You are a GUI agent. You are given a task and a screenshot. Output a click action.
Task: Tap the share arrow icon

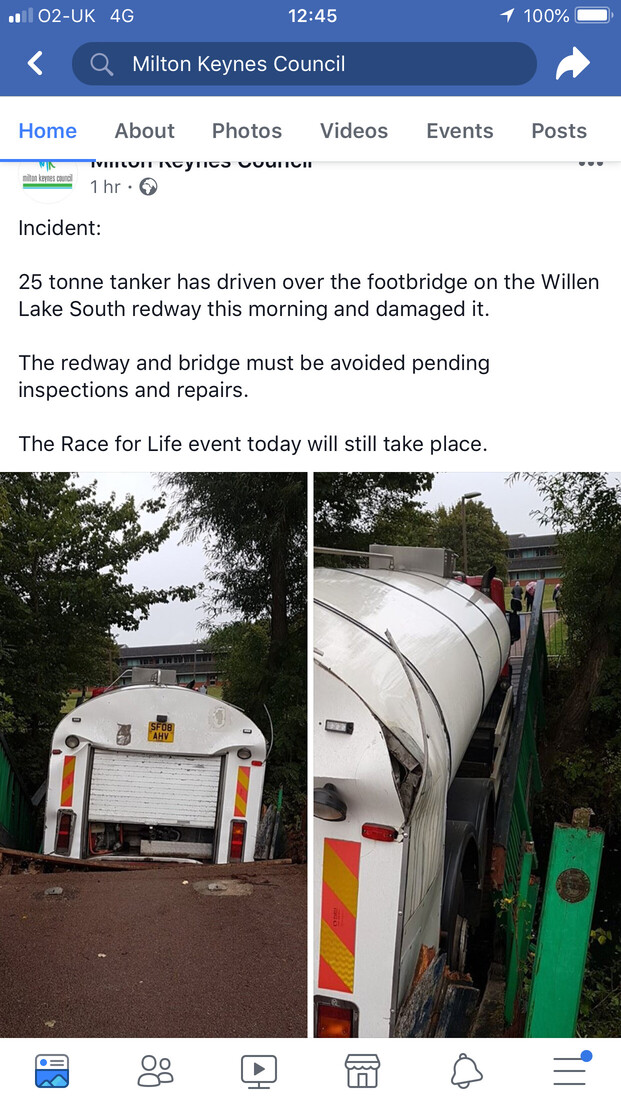tap(572, 63)
